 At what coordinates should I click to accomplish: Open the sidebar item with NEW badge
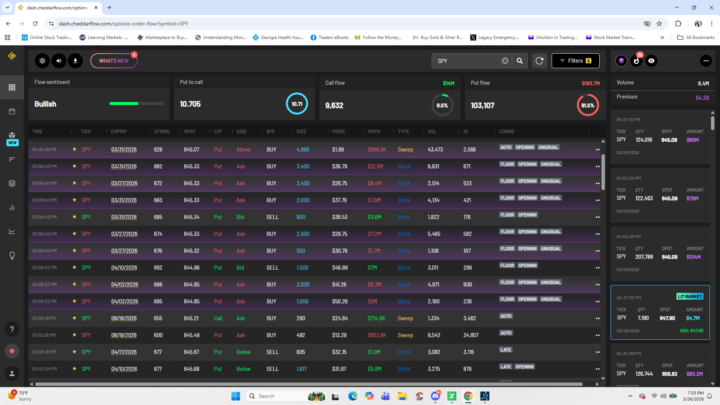pos(12,138)
